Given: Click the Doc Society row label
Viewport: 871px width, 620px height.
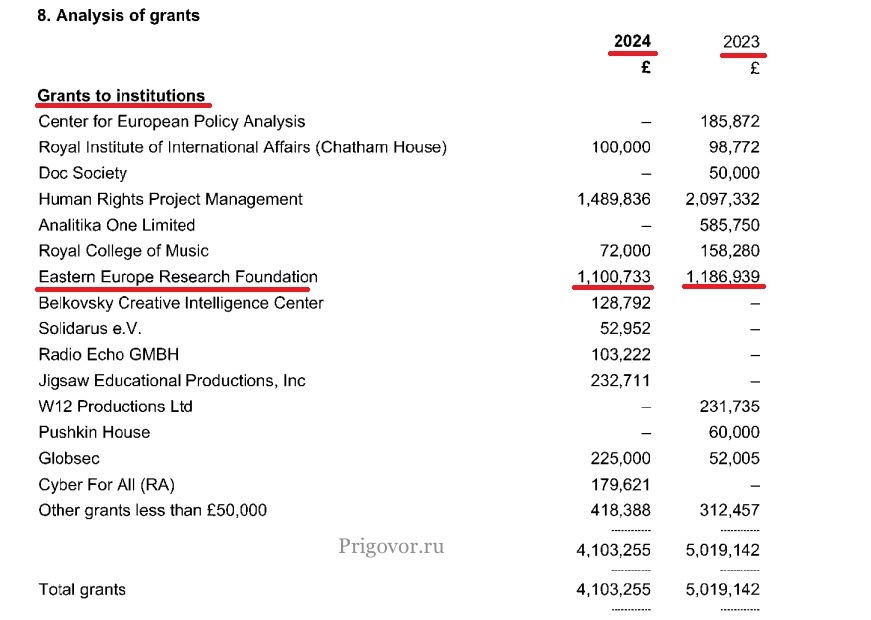Looking at the screenshot, I should [x=83, y=173].
